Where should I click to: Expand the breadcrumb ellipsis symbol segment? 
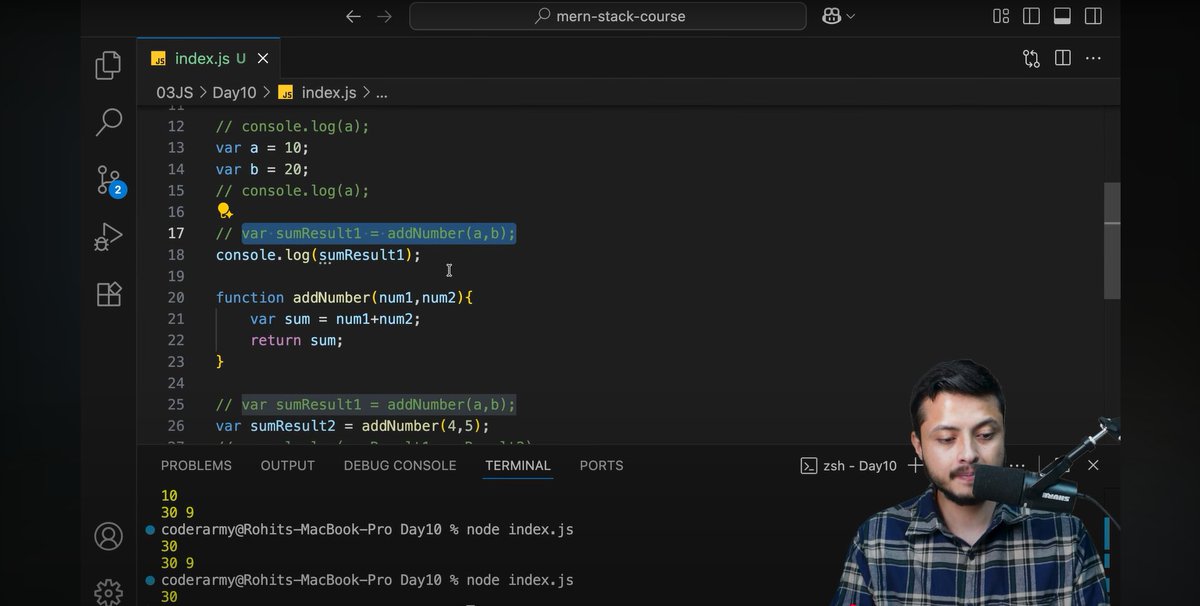[x=381, y=92]
